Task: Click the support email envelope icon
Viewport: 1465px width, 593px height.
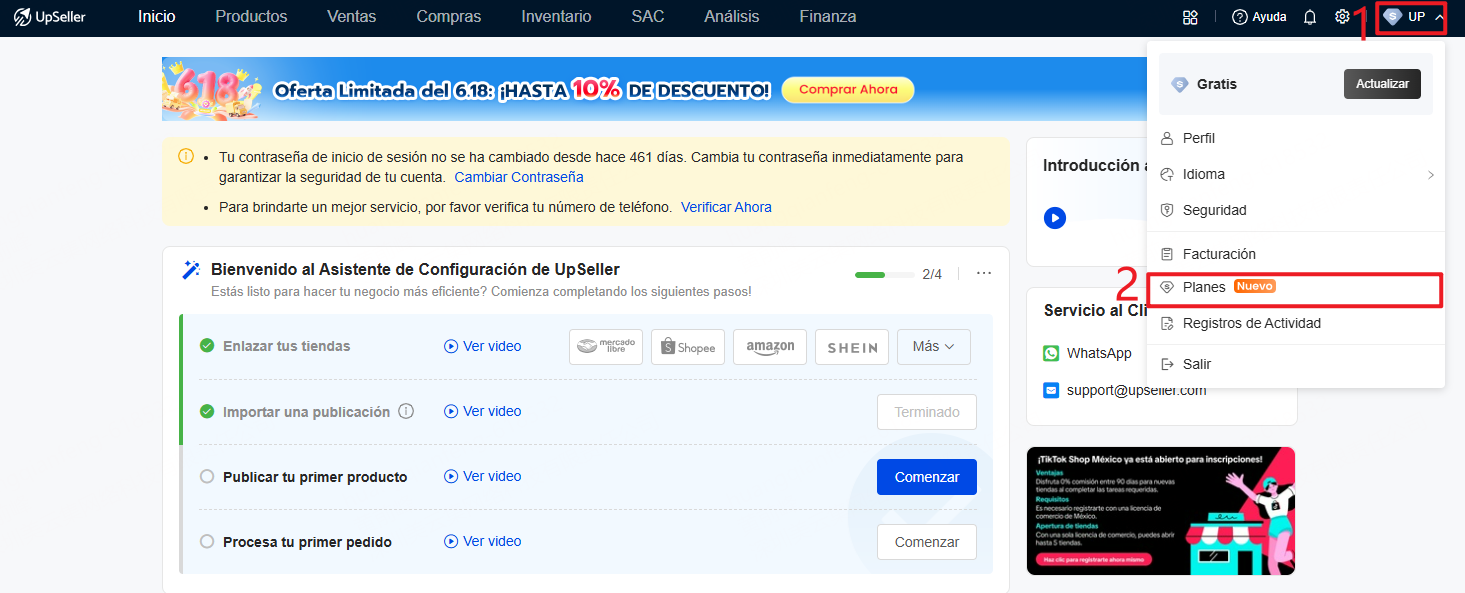Action: click(x=1051, y=390)
